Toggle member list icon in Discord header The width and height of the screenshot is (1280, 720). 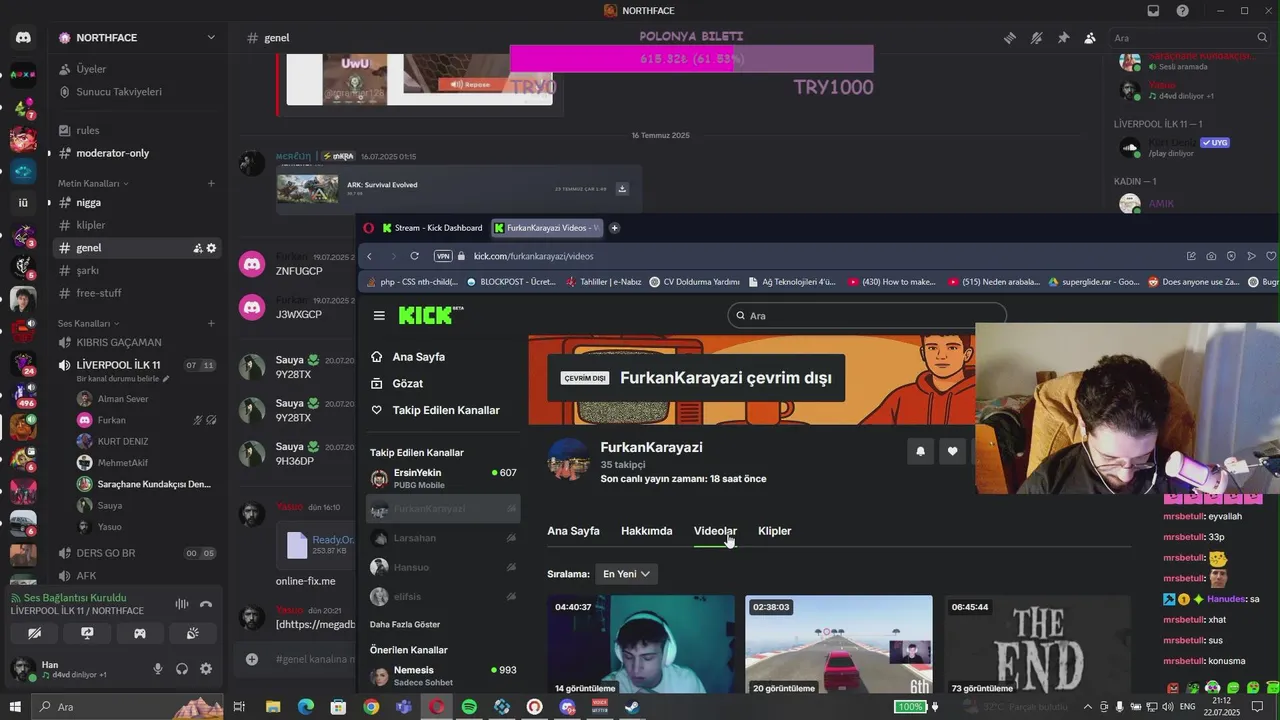pos(1090,38)
